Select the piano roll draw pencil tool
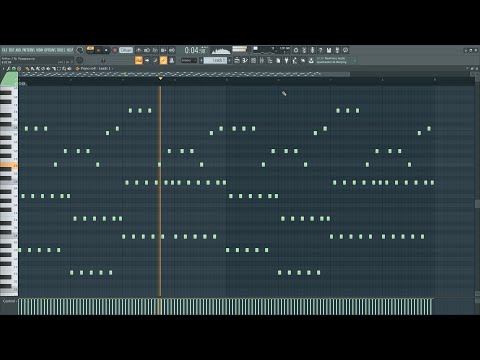Screen dimensions: 480x360 27,68
